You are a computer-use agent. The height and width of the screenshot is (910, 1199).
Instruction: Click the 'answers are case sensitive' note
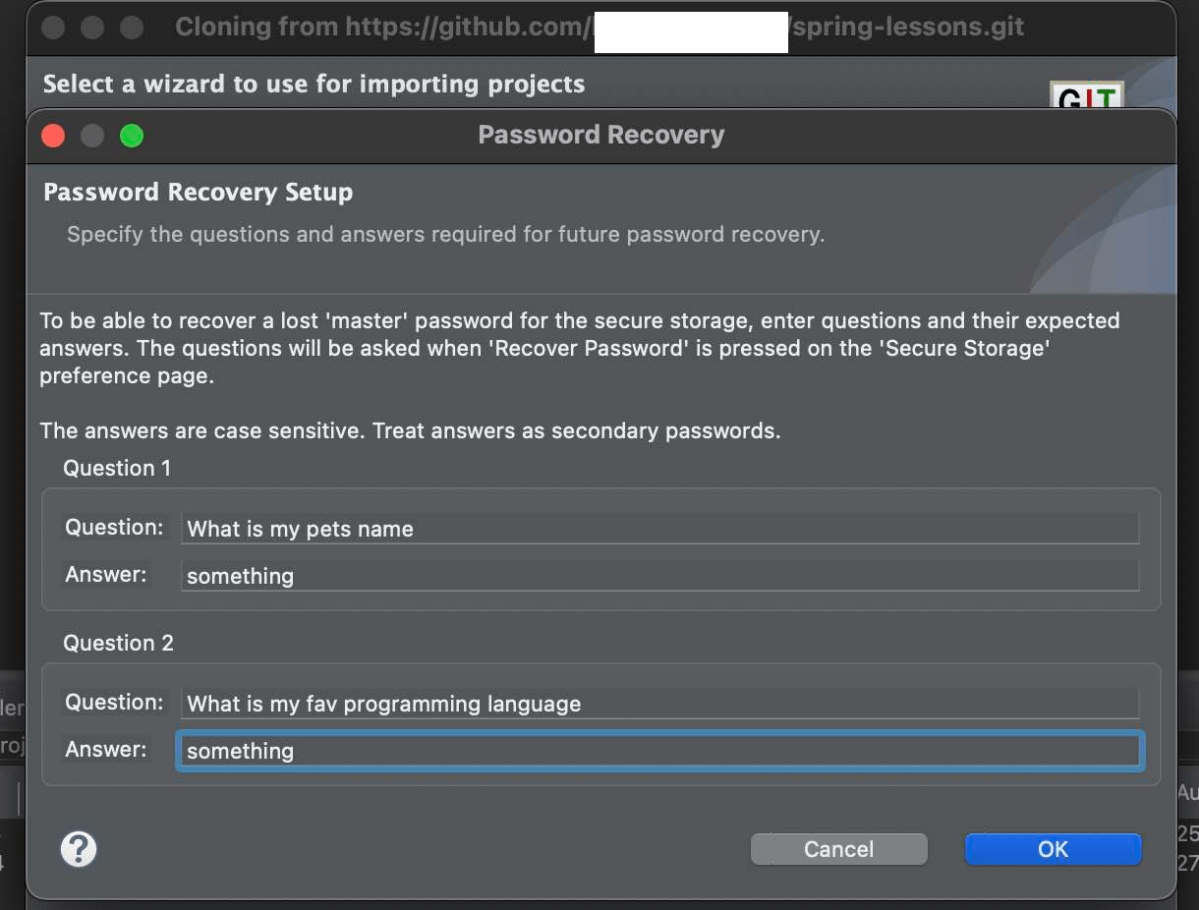410,431
